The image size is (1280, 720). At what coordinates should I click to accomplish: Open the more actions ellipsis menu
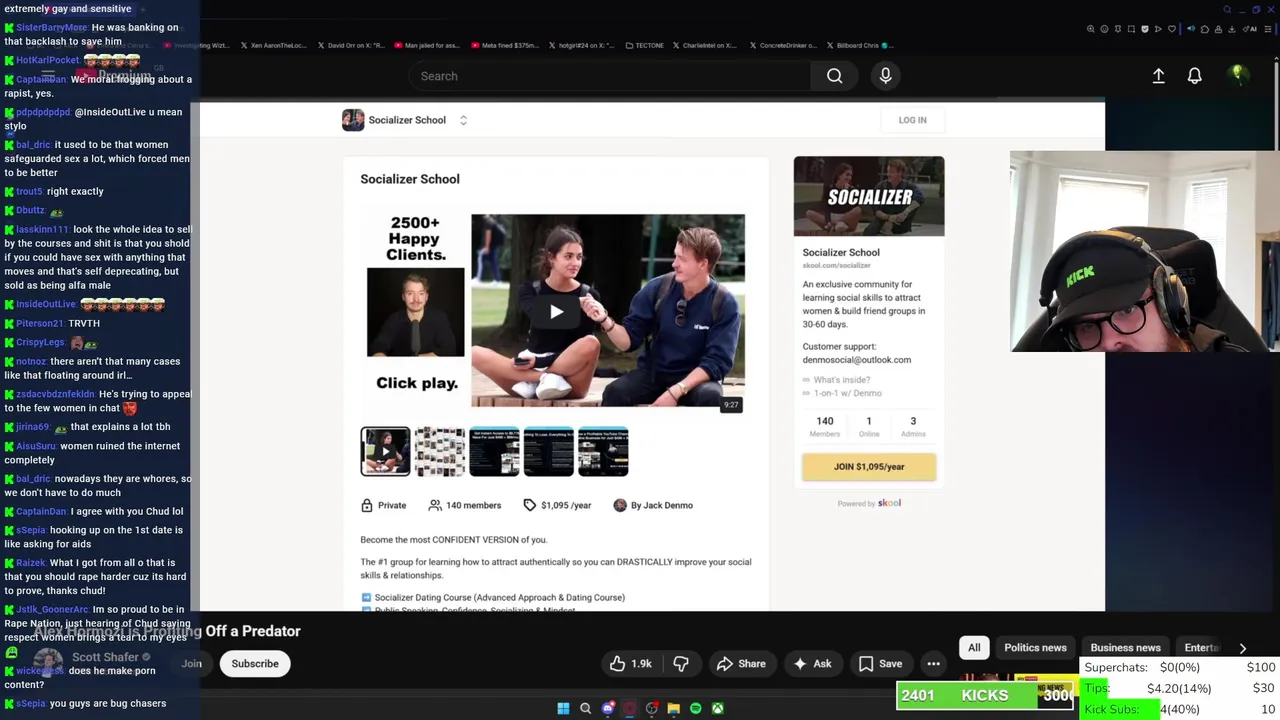(933, 664)
